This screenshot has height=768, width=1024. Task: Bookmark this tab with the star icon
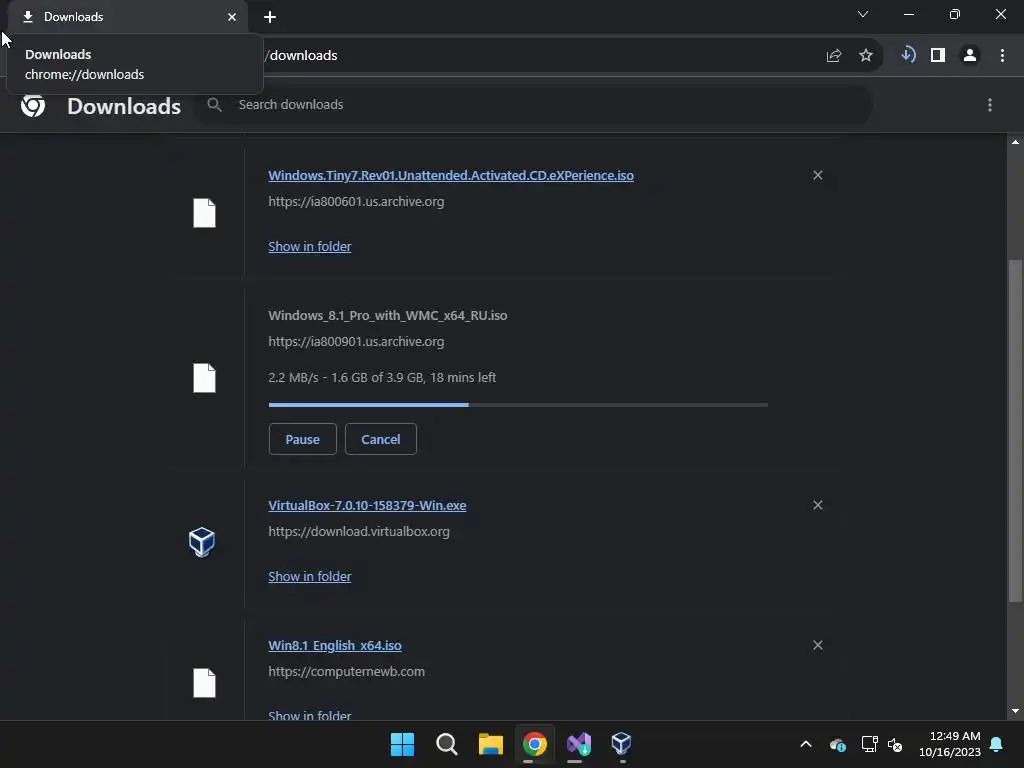pyautogui.click(x=866, y=56)
